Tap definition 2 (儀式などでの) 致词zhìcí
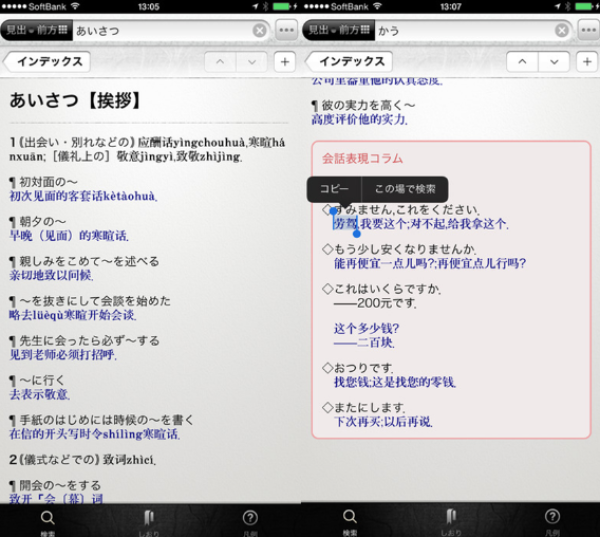This screenshot has width=600, height=537. click(x=83, y=459)
